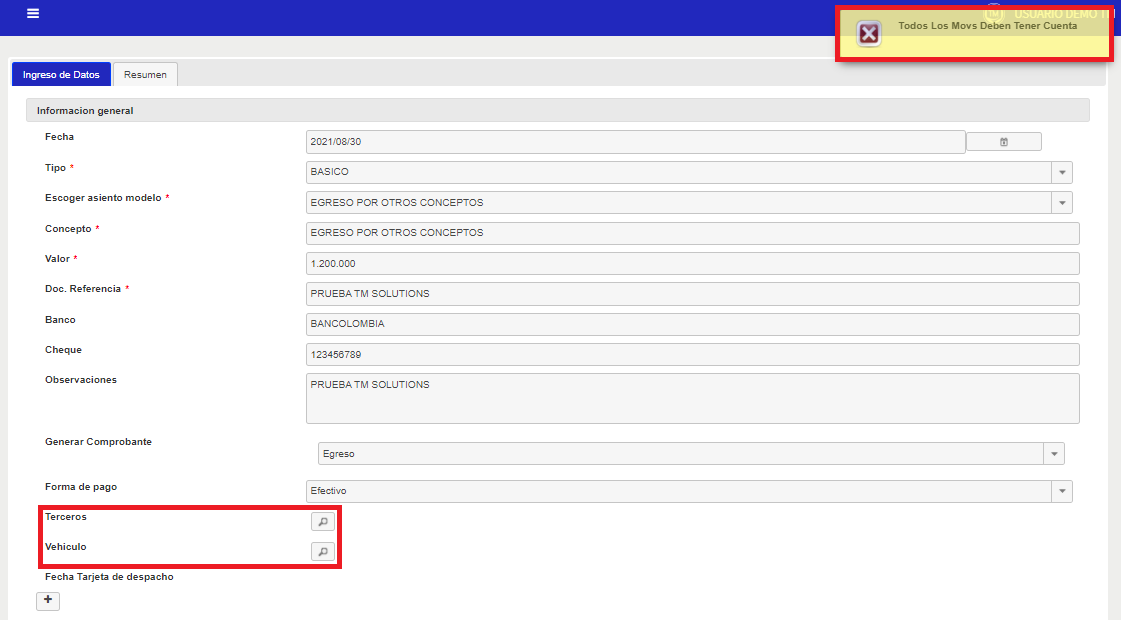1121x620 pixels.
Task: Select the Ingreso de Datos tab
Action: pos(61,75)
